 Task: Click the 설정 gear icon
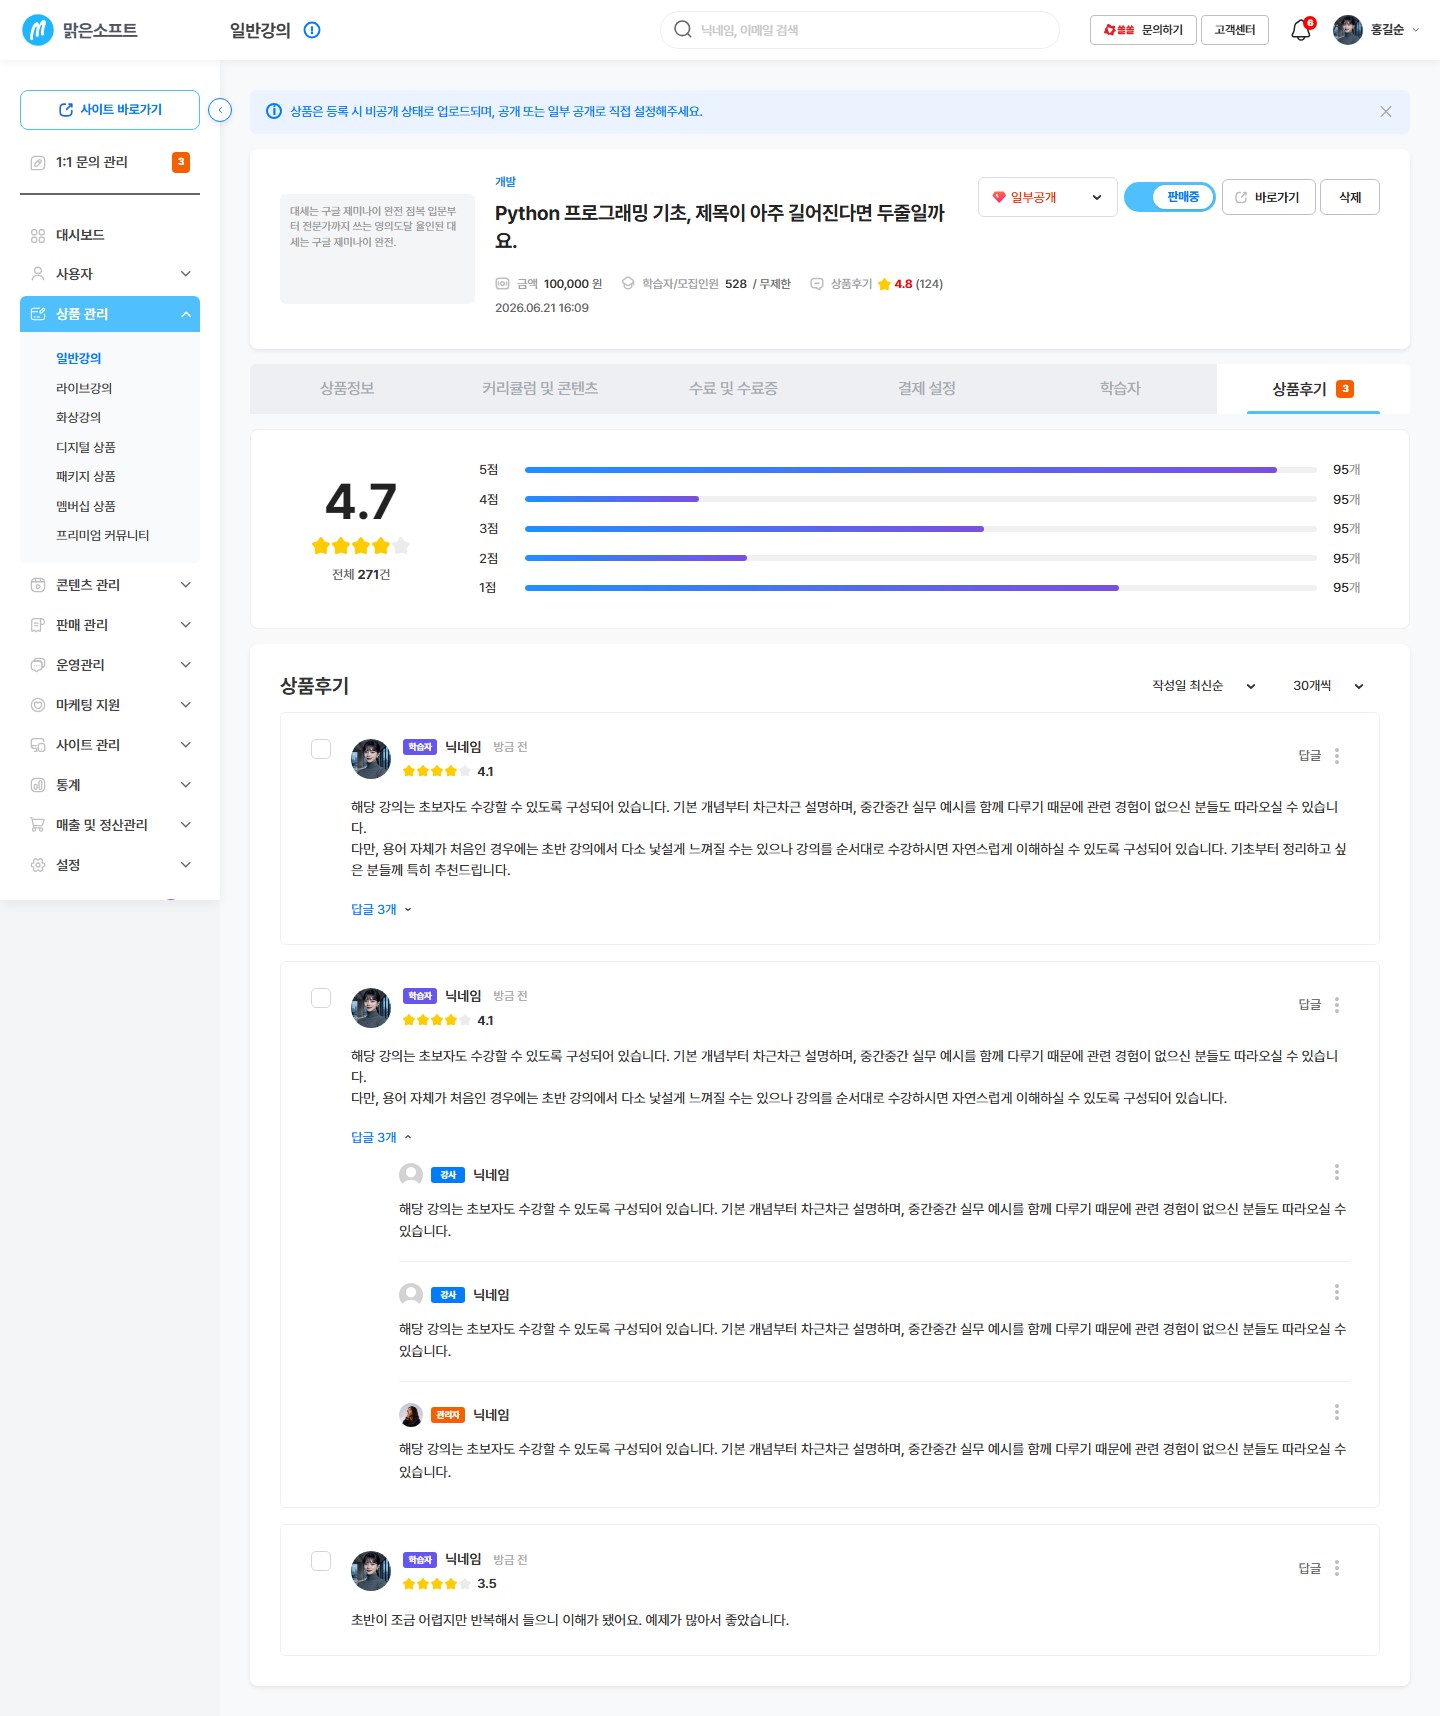tap(38, 865)
